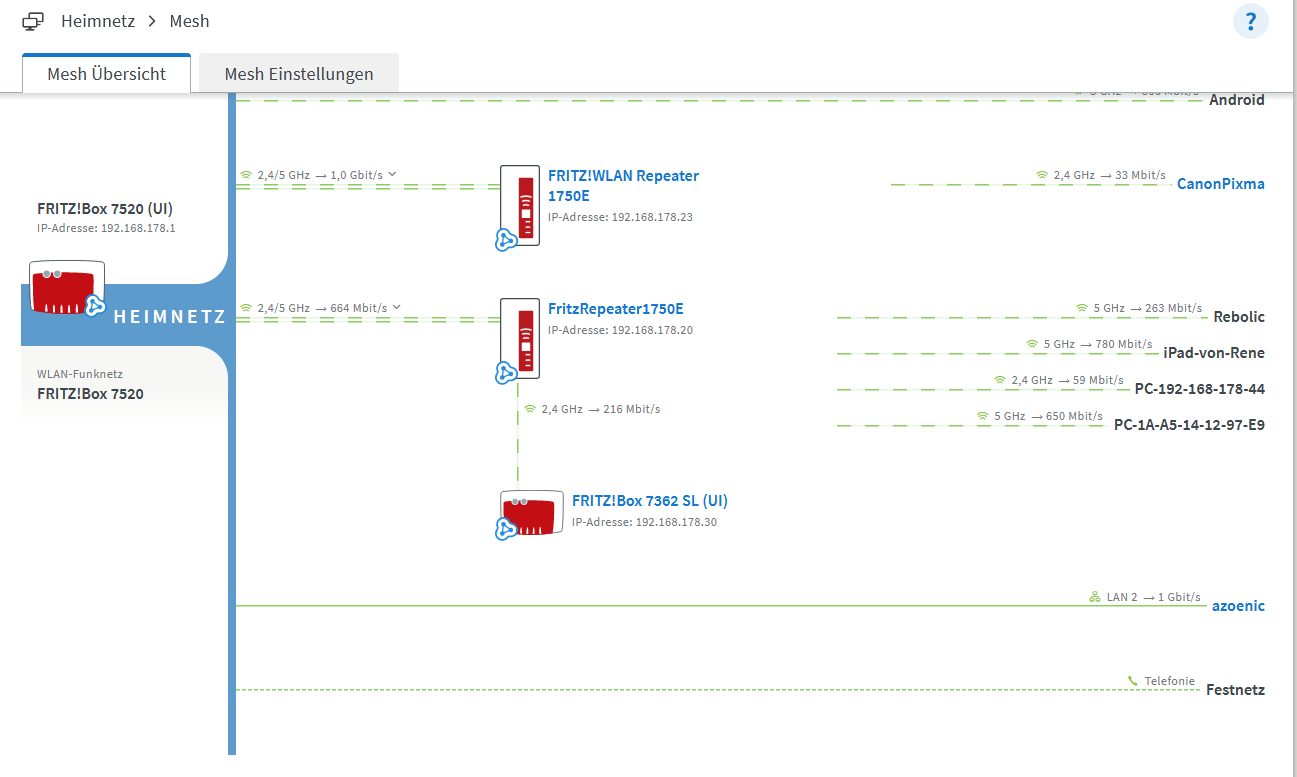This screenshot has height=777, width=1297.
Task: Click the network devices icon in the breadcrumb
Action: point(33,20)
